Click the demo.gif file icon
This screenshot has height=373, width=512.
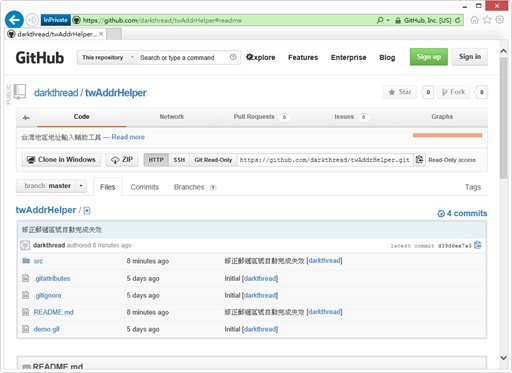26,329
